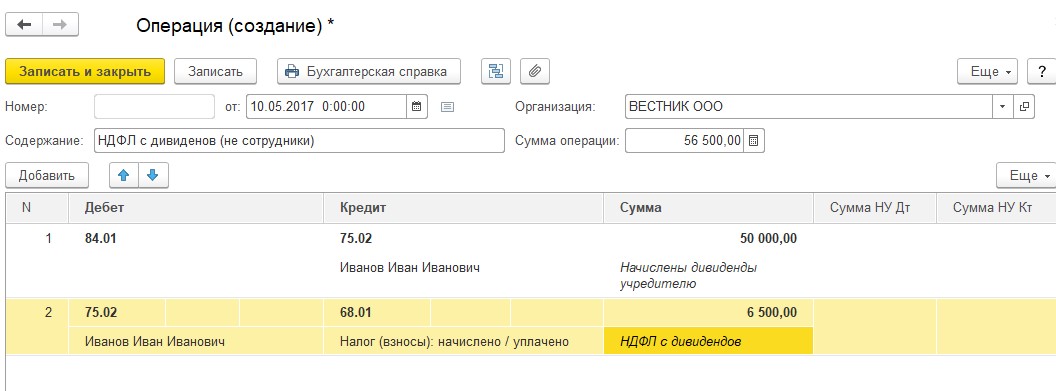1056x391 pixels.
Task: Click into the Содержание text field
Action: coord(299,141)
